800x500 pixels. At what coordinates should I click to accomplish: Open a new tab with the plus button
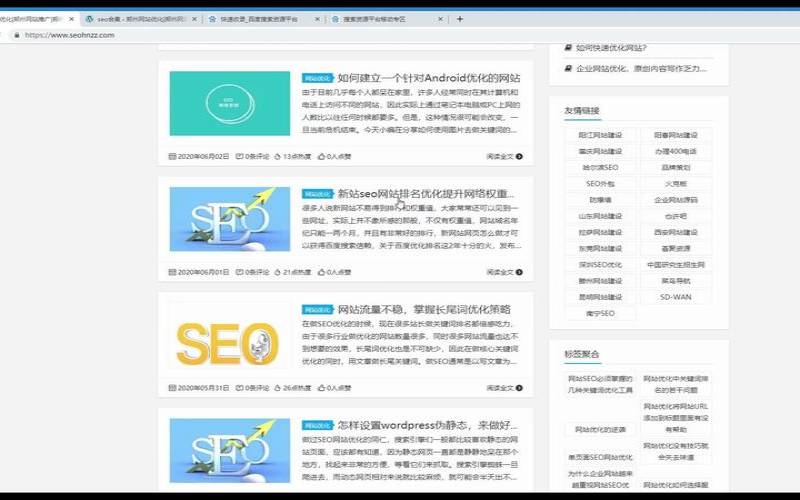tap(460, 19)
